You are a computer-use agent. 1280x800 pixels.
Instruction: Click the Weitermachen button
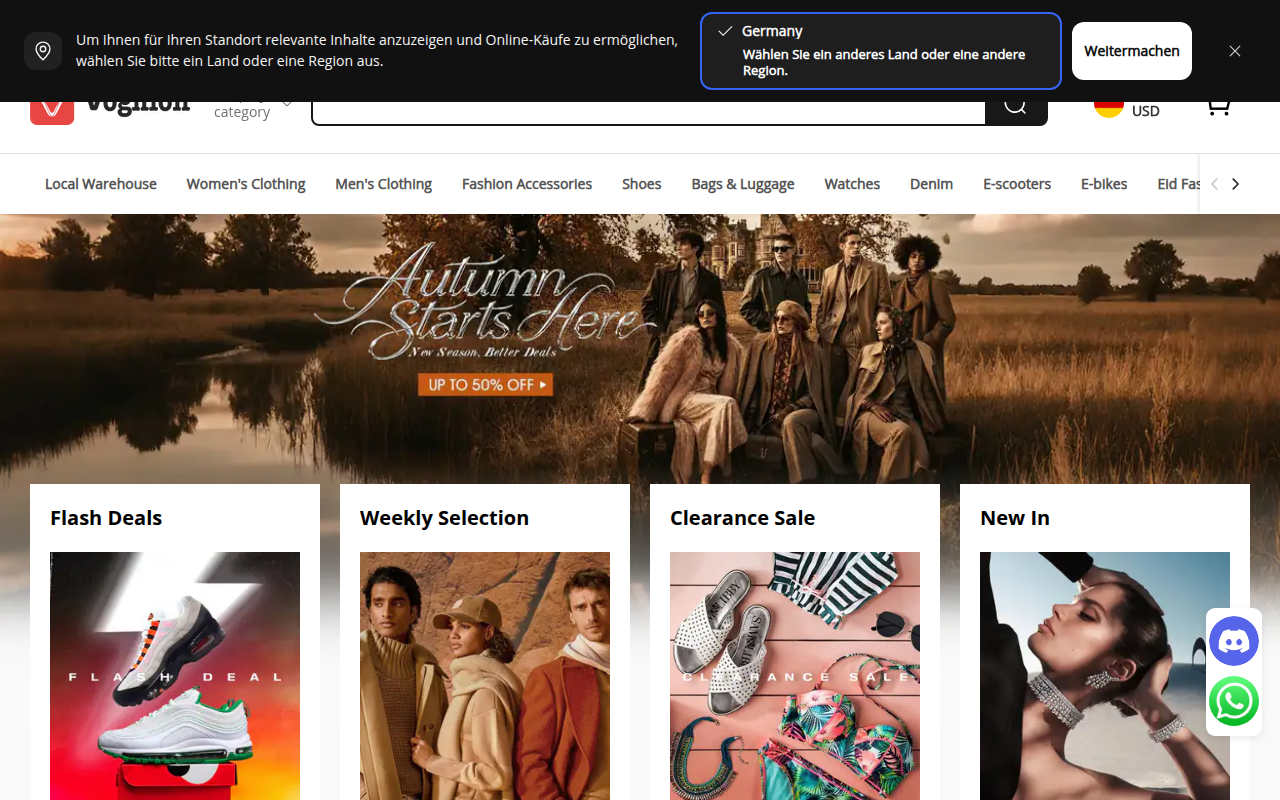1132,51
